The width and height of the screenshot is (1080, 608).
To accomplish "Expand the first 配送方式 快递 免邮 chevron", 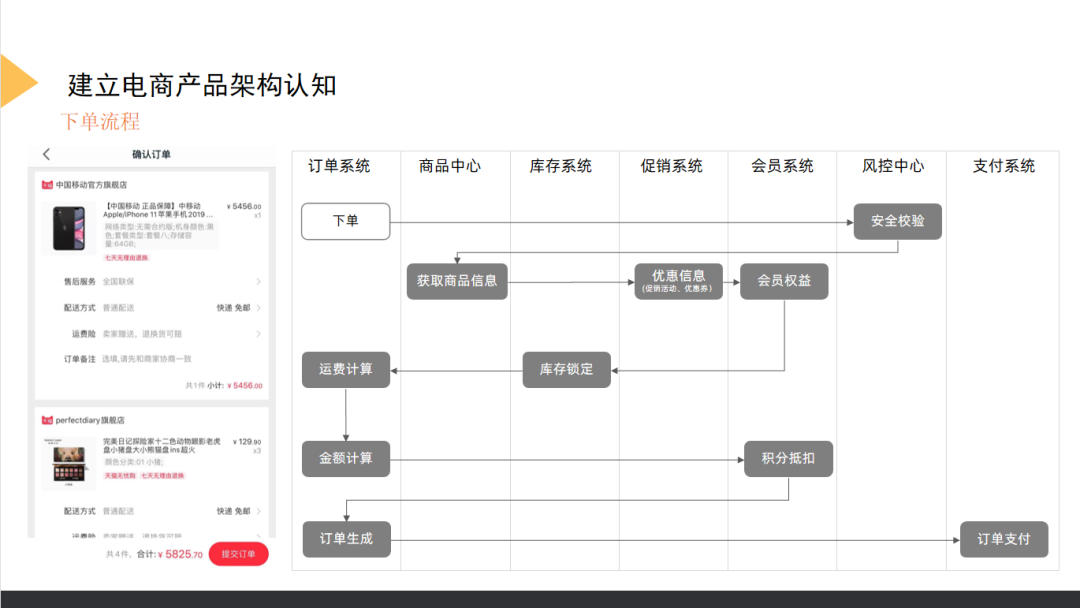I will 259,308.
